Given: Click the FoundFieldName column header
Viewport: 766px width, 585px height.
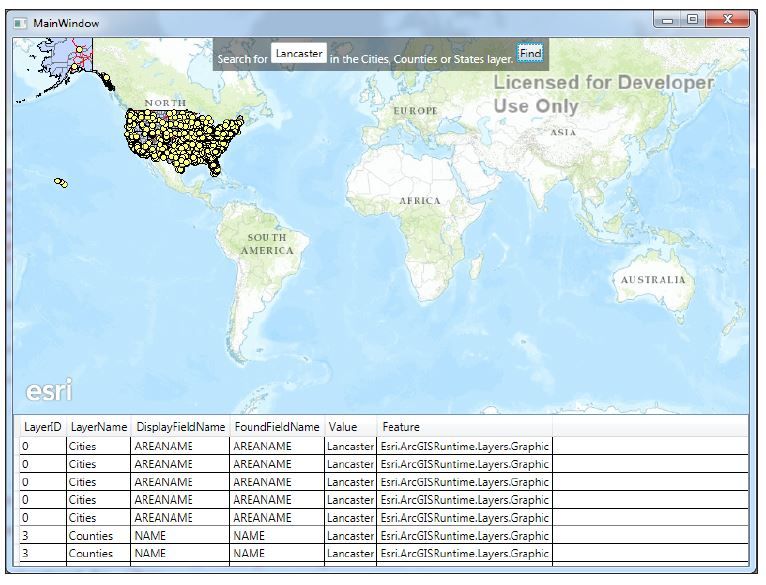Looking at the screenshot, I should pyautogui.click(x=277, y=427).
